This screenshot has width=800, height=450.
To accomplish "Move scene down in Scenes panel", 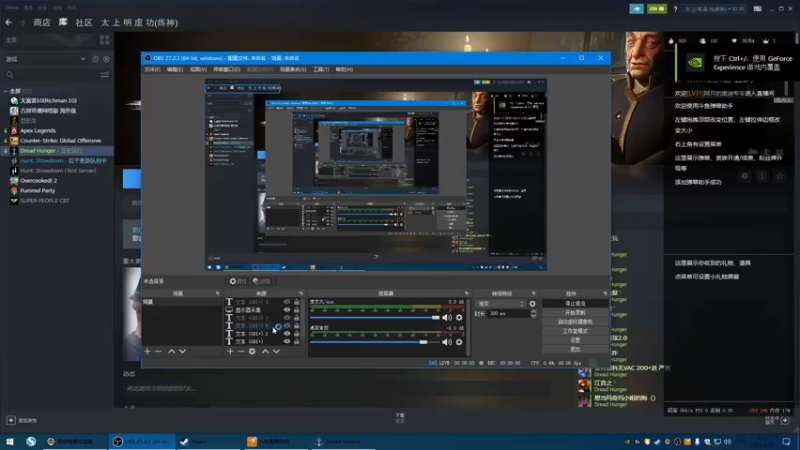I will pos(182,351).
